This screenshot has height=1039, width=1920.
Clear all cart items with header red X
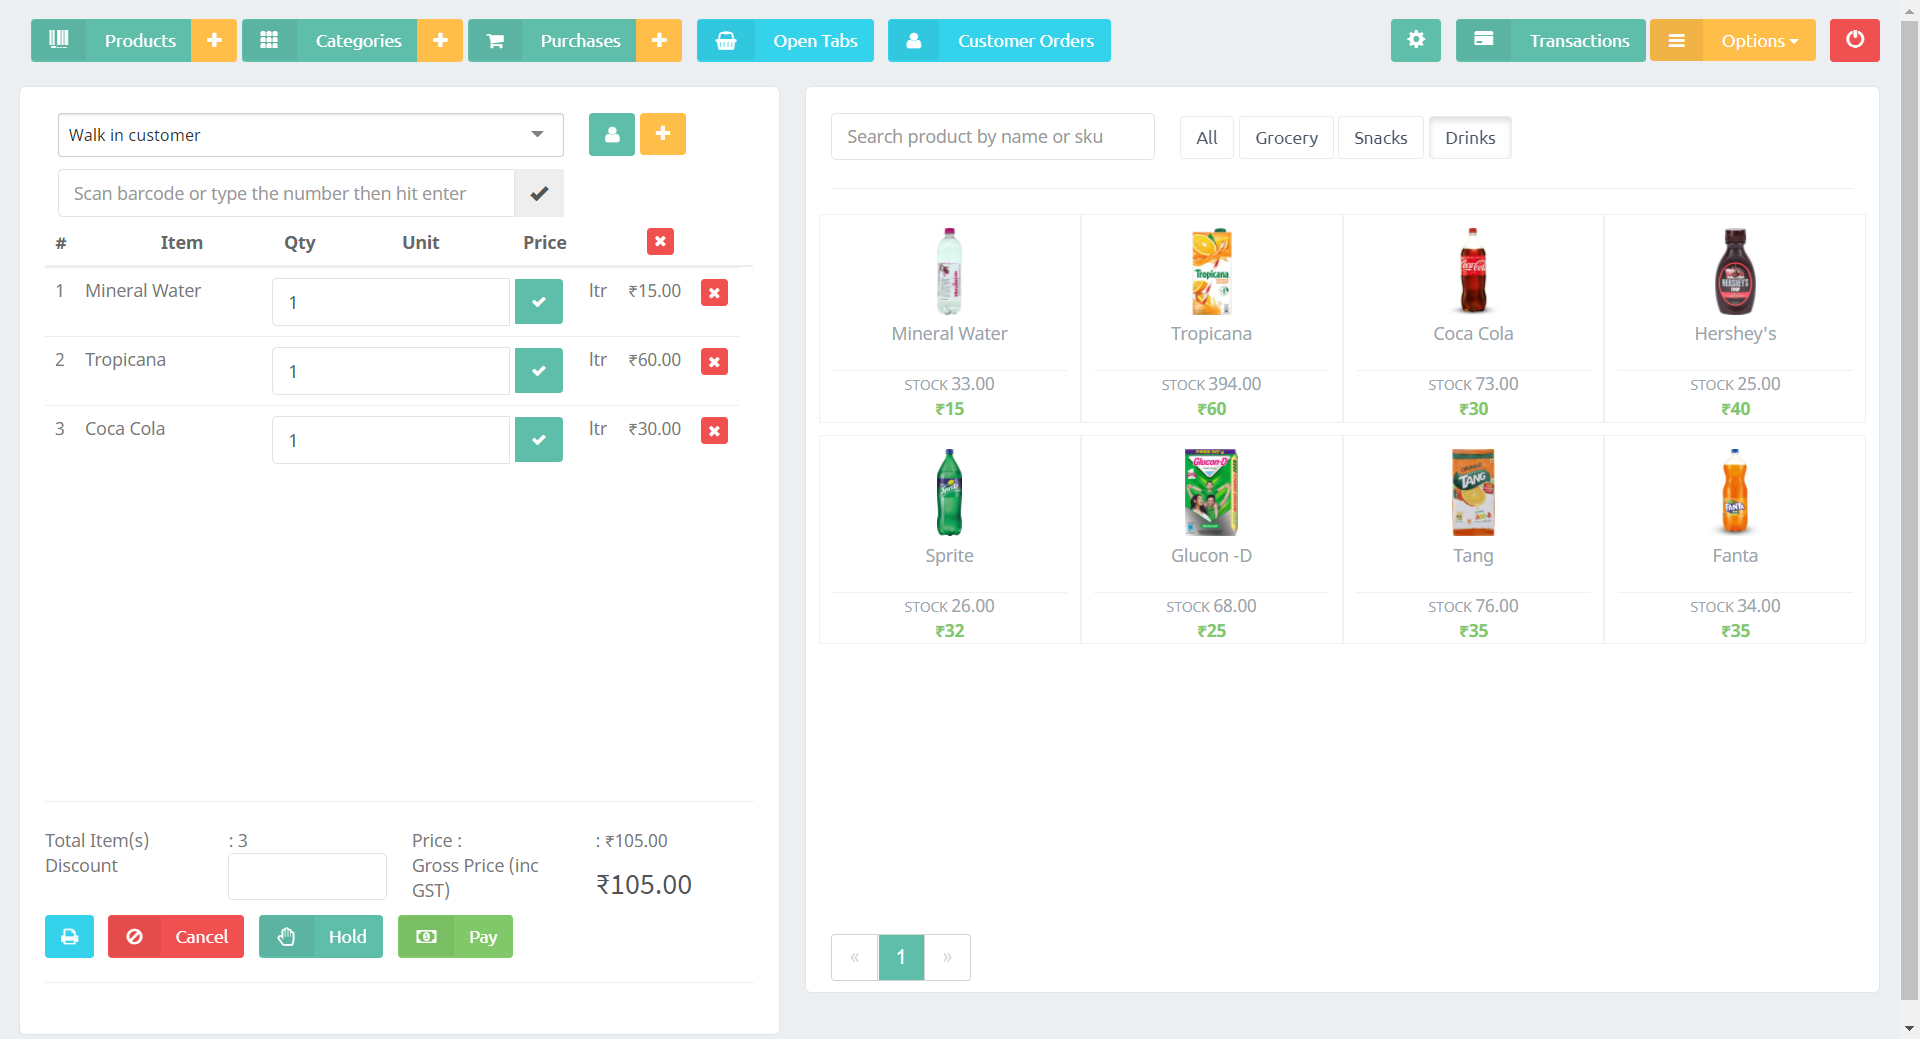coord(660,241)
